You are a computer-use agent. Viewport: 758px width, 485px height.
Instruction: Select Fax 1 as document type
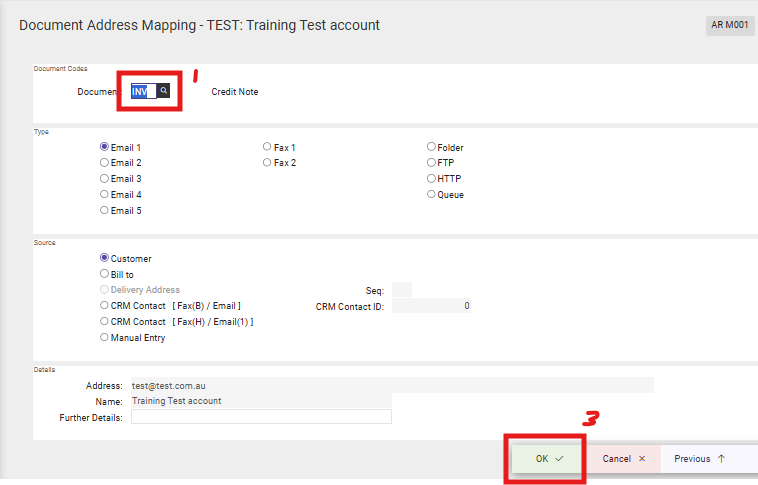point(267,147)
